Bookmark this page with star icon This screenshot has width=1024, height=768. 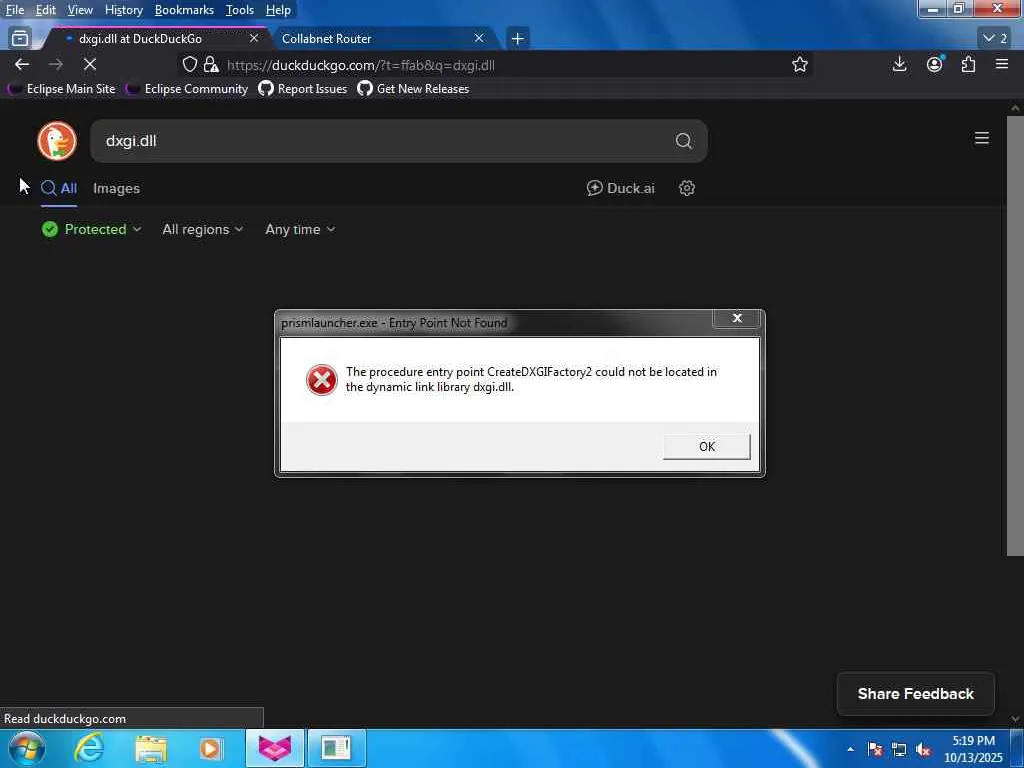(799, 64)
